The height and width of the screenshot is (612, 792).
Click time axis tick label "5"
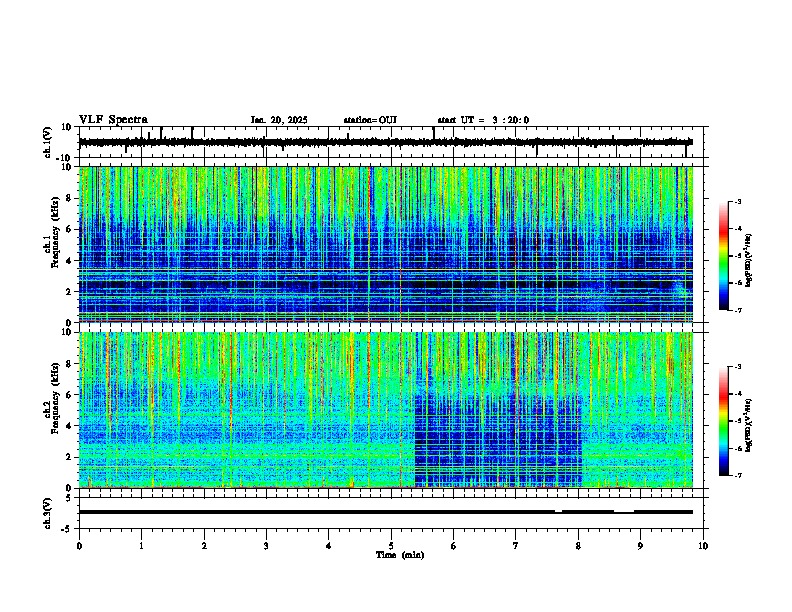tap(391, 546)
